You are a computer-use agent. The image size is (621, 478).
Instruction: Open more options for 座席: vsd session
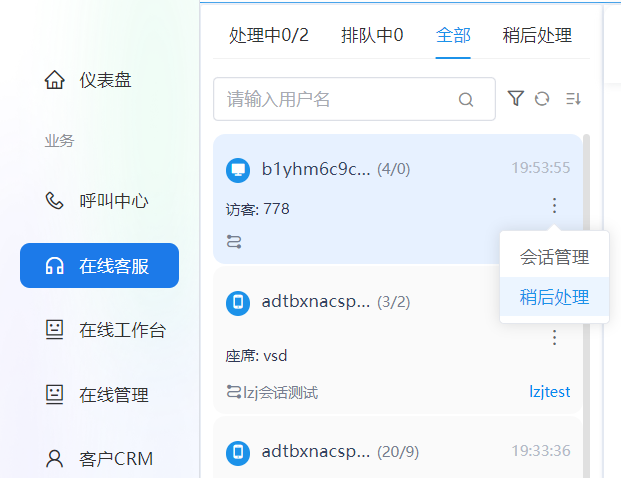tap(554, 337)
